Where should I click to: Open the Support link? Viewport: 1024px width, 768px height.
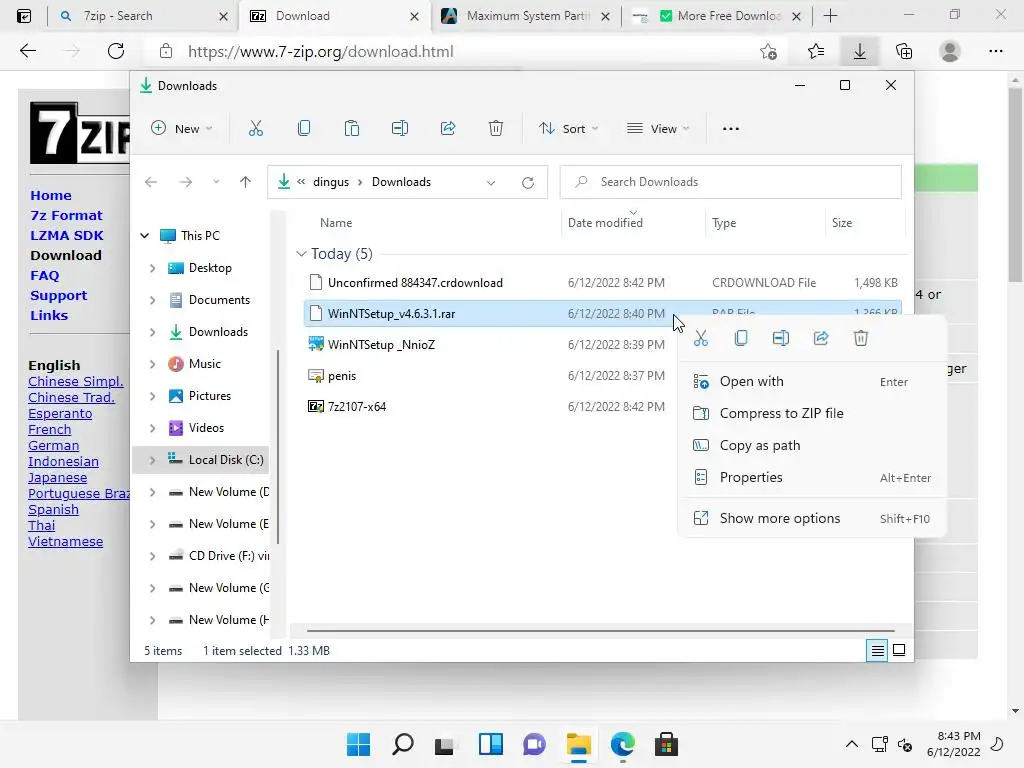58,296
